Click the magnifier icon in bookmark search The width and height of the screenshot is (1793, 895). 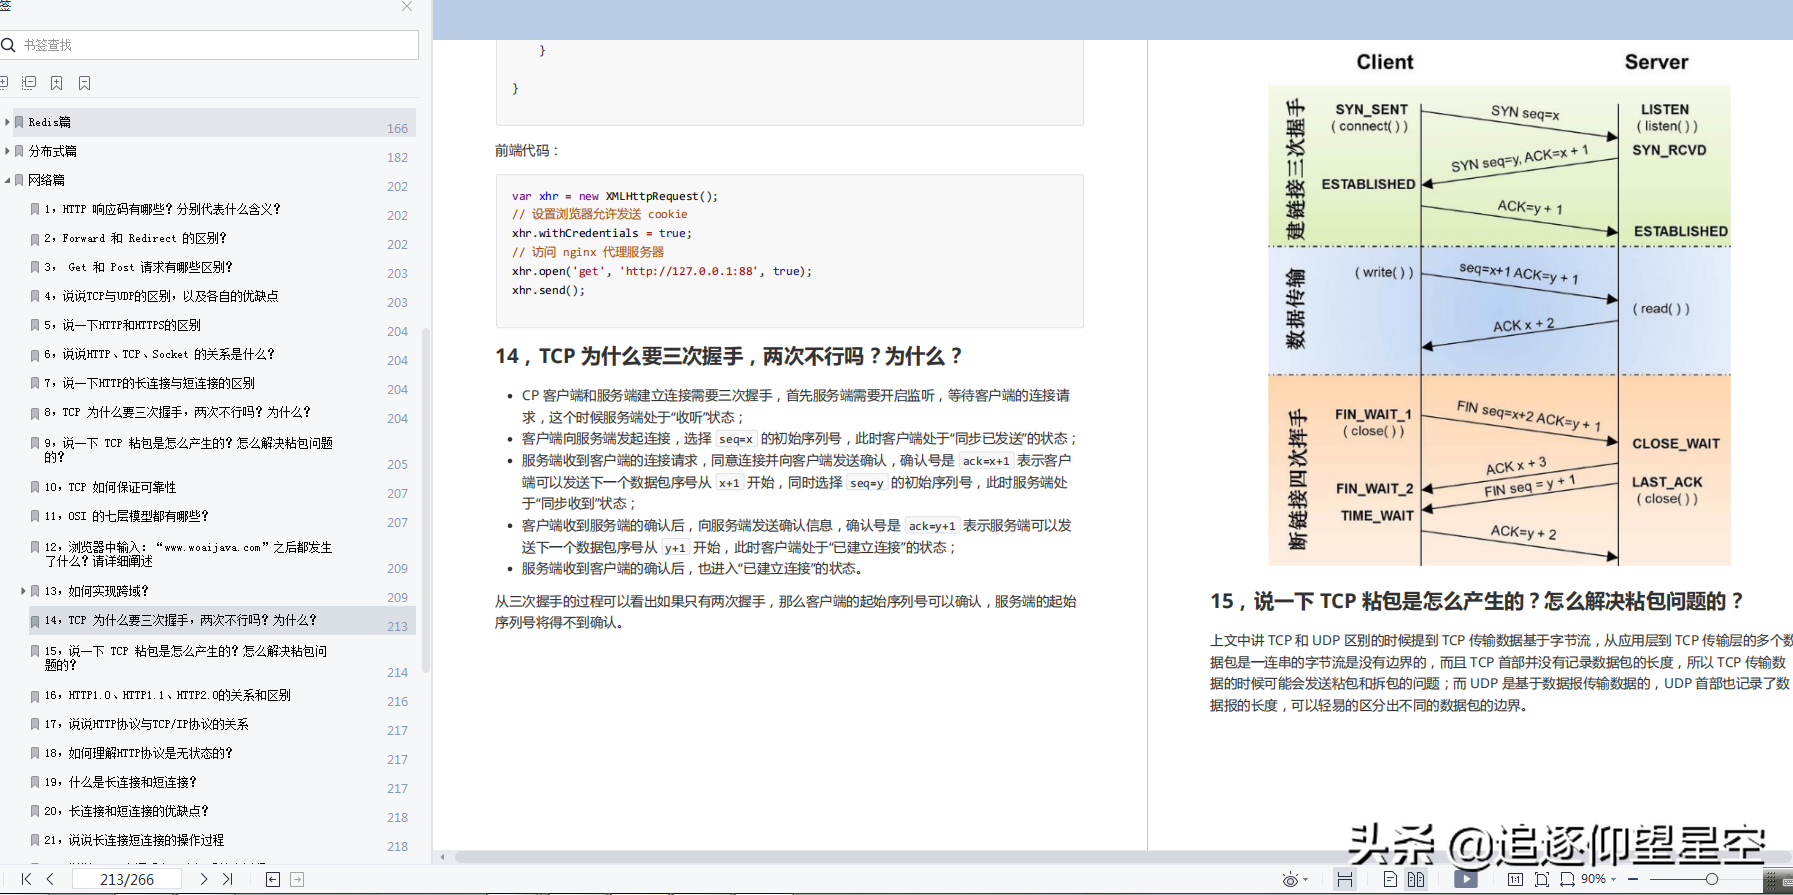click(8, 45)
